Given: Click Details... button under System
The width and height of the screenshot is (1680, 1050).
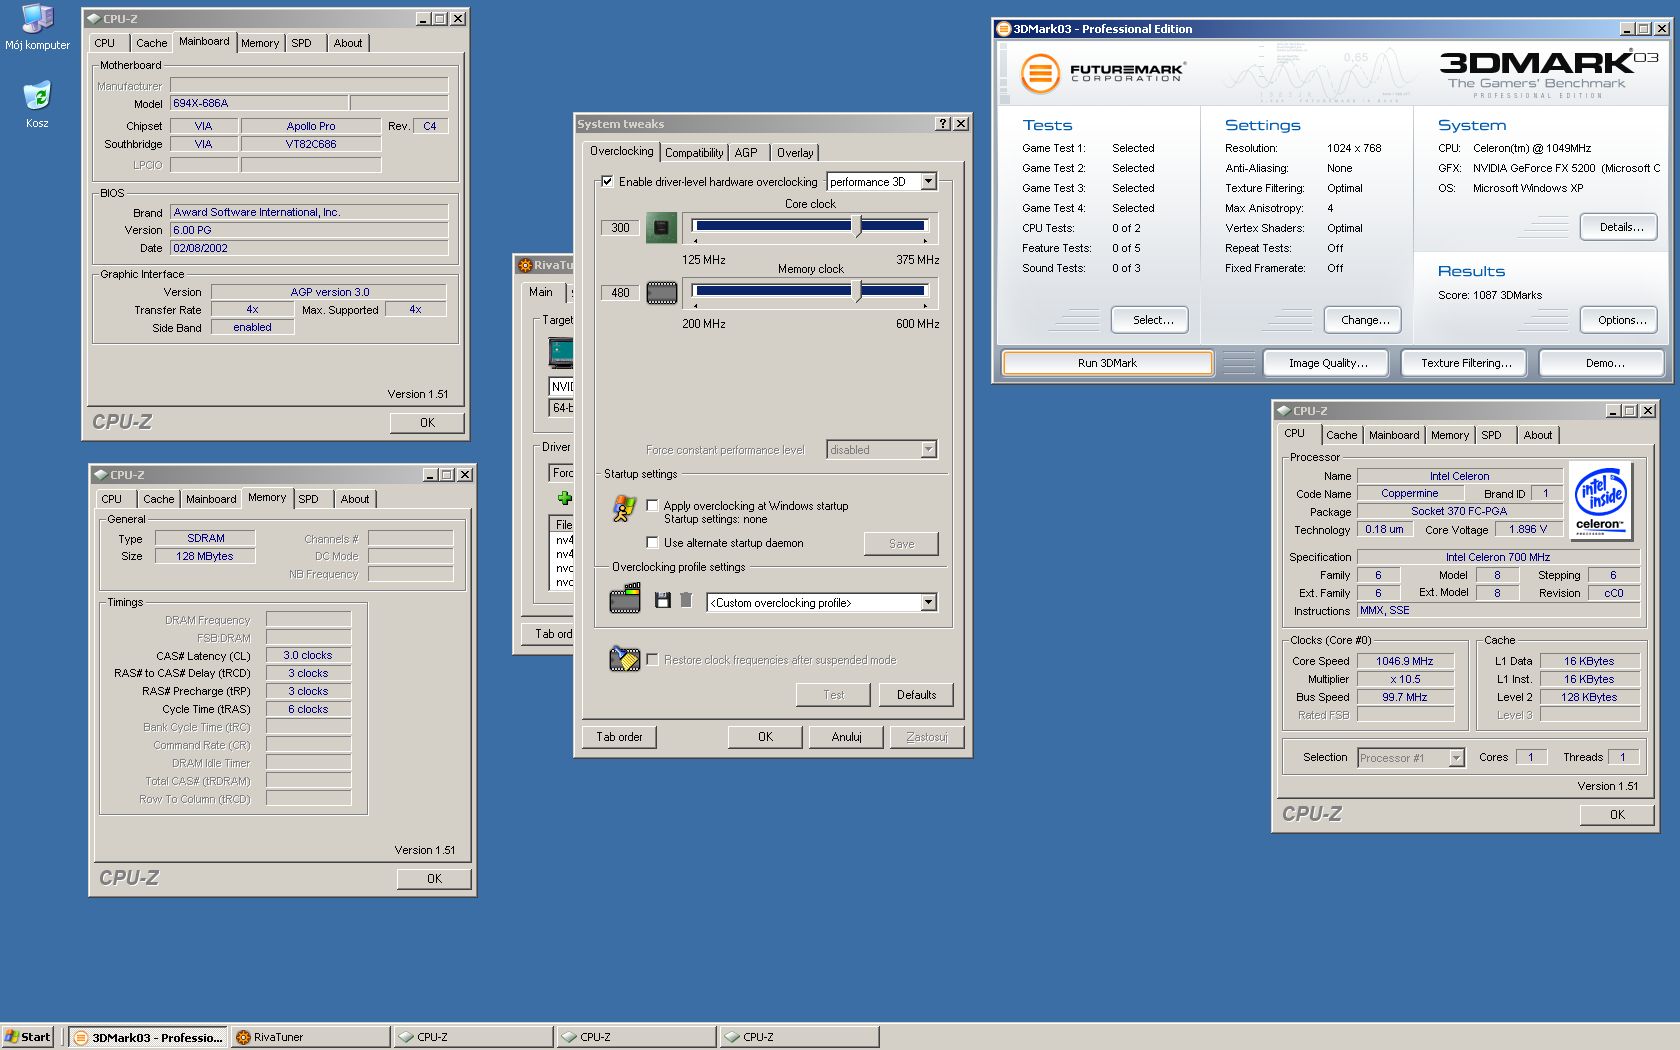Looking at the screenshot, I should point(1619,227).
